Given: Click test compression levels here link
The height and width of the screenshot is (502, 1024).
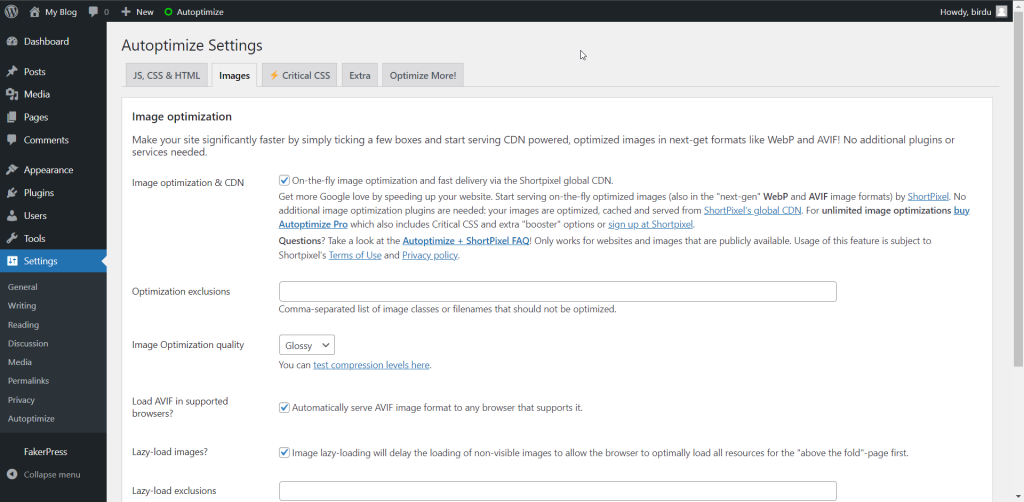Looking at the screenshot, I should [372, 365].
